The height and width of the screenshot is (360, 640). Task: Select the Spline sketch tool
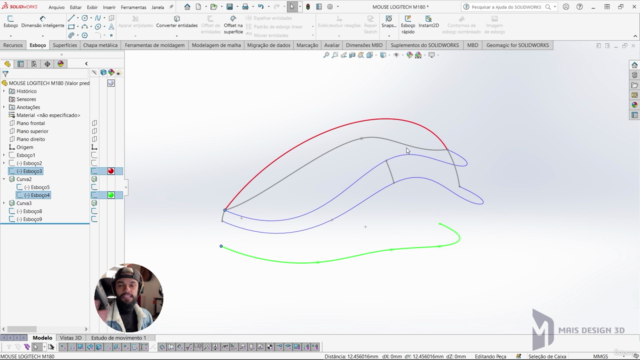pos(98,18)
